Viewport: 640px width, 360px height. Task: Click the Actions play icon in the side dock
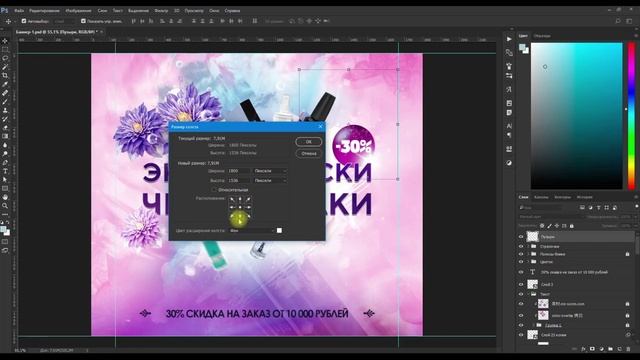[509, 39]
